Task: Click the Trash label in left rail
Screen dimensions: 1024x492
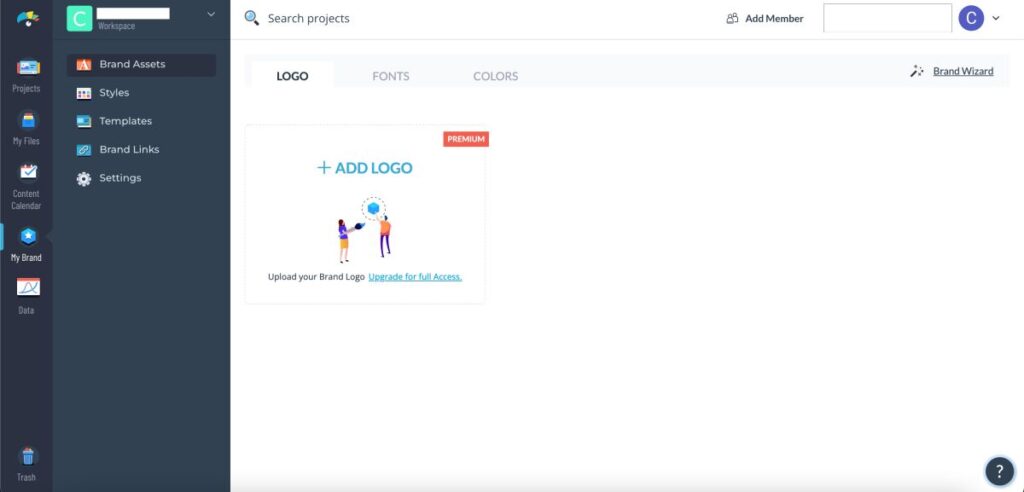Action: point(26,478)
